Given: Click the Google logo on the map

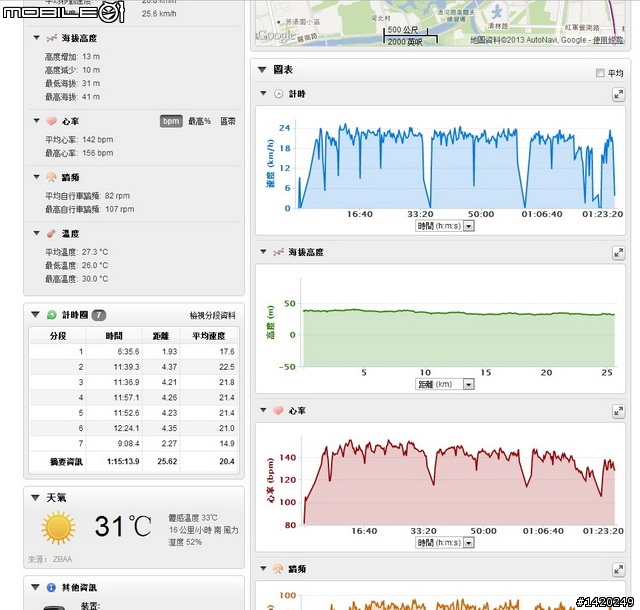Looking at the screenshot, I should 276,35.
